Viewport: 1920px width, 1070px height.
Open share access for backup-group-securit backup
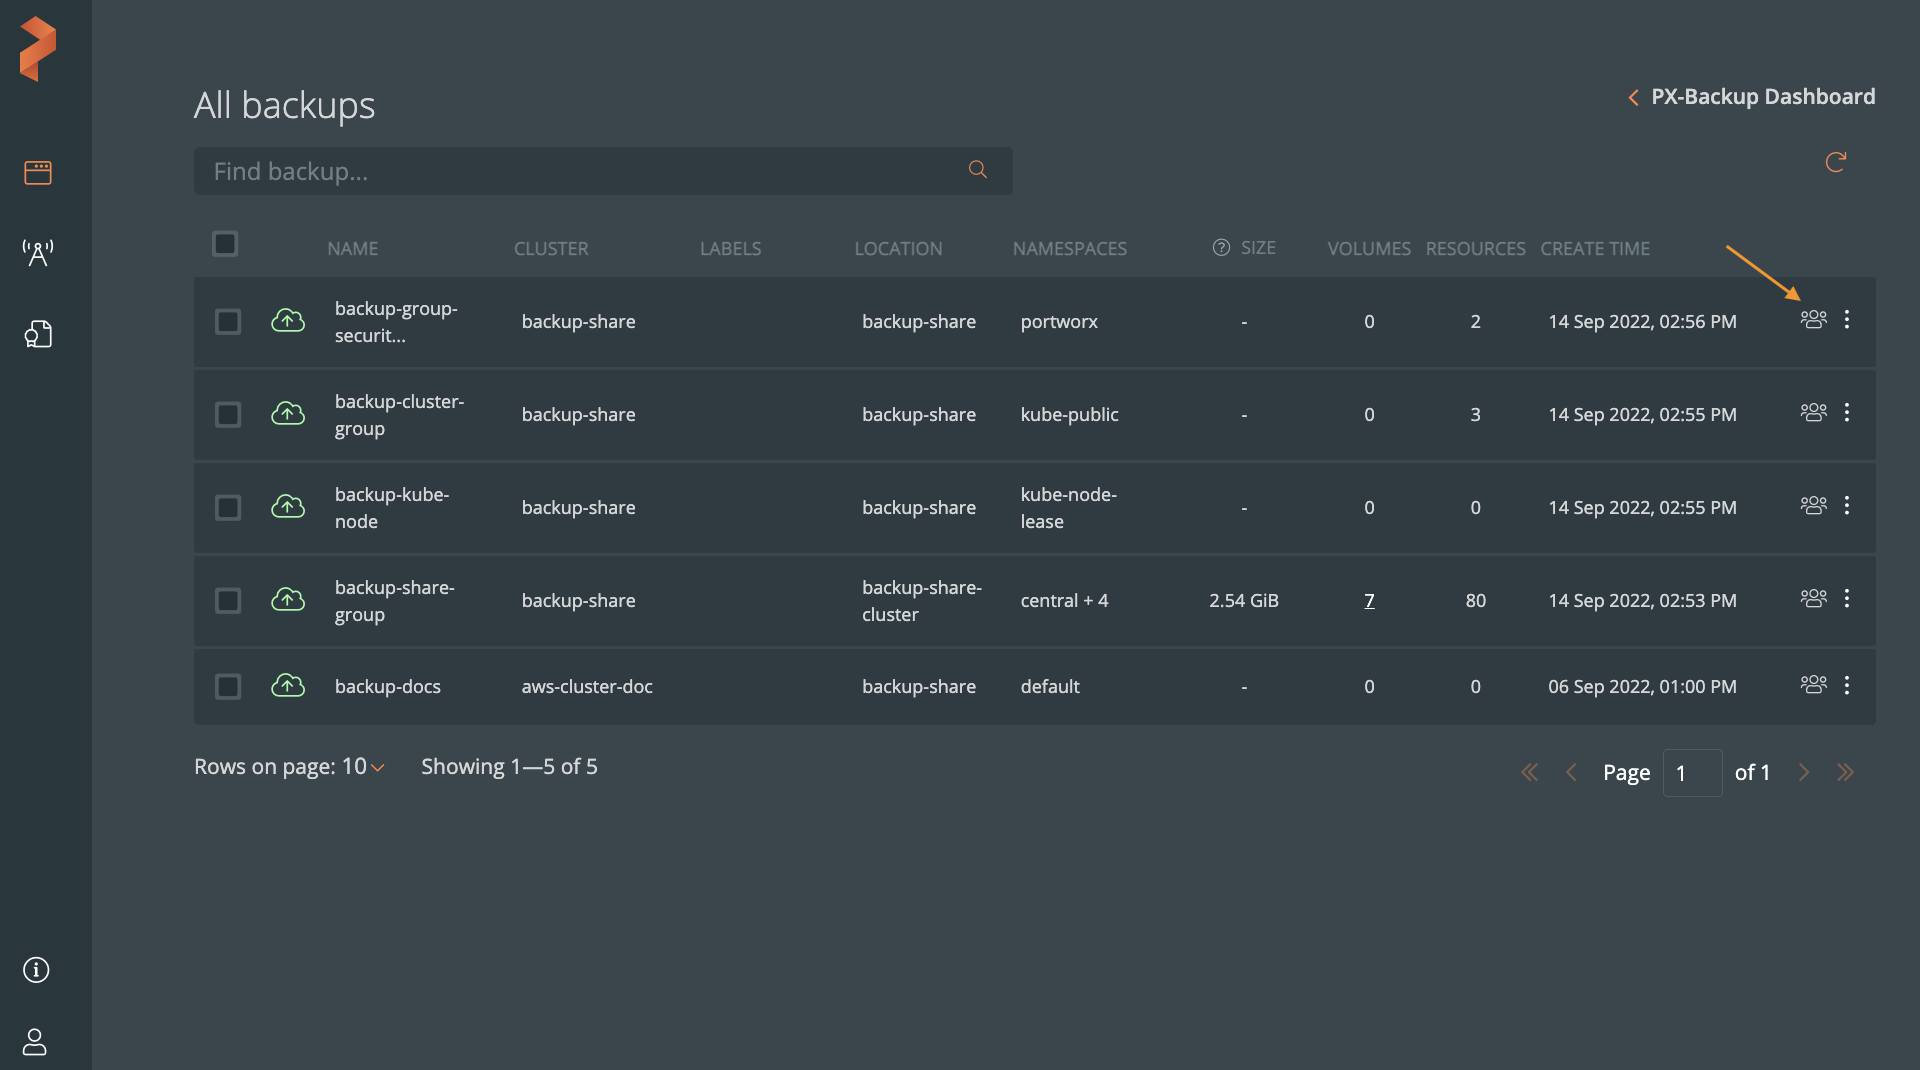click(1813, 320)
